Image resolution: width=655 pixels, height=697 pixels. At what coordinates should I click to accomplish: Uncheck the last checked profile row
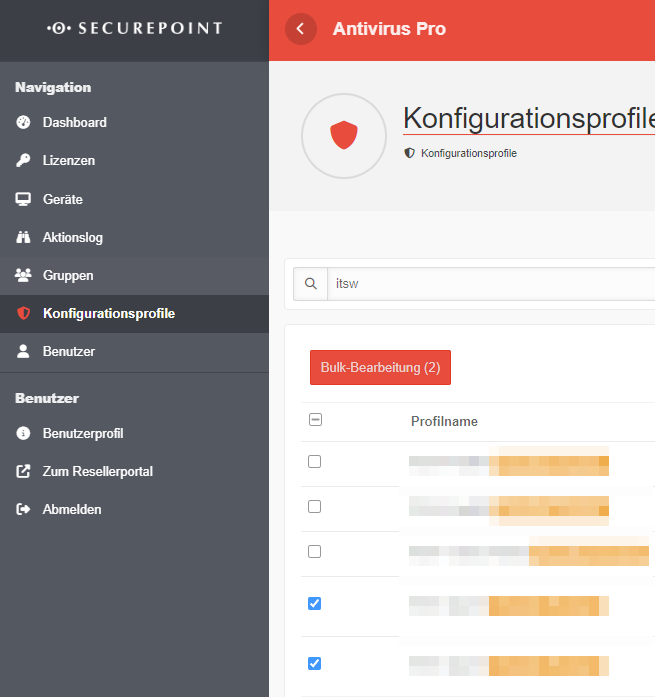click(315, 663)
